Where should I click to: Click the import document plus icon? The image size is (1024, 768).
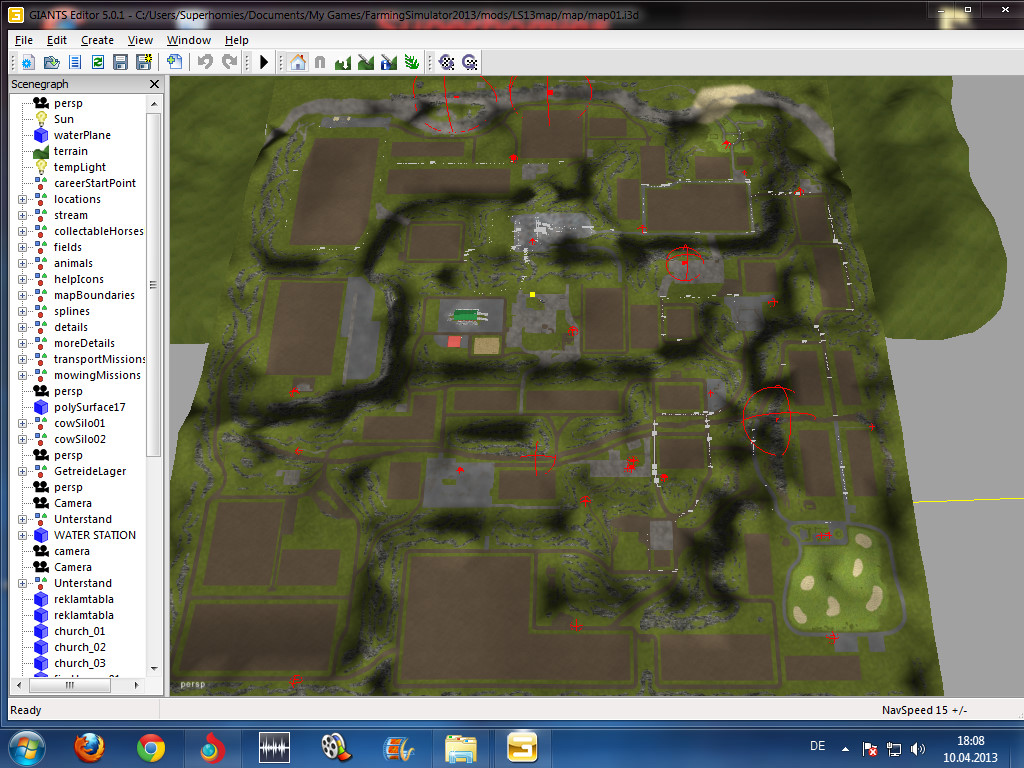pyautogui.click(x=174, y=63)
